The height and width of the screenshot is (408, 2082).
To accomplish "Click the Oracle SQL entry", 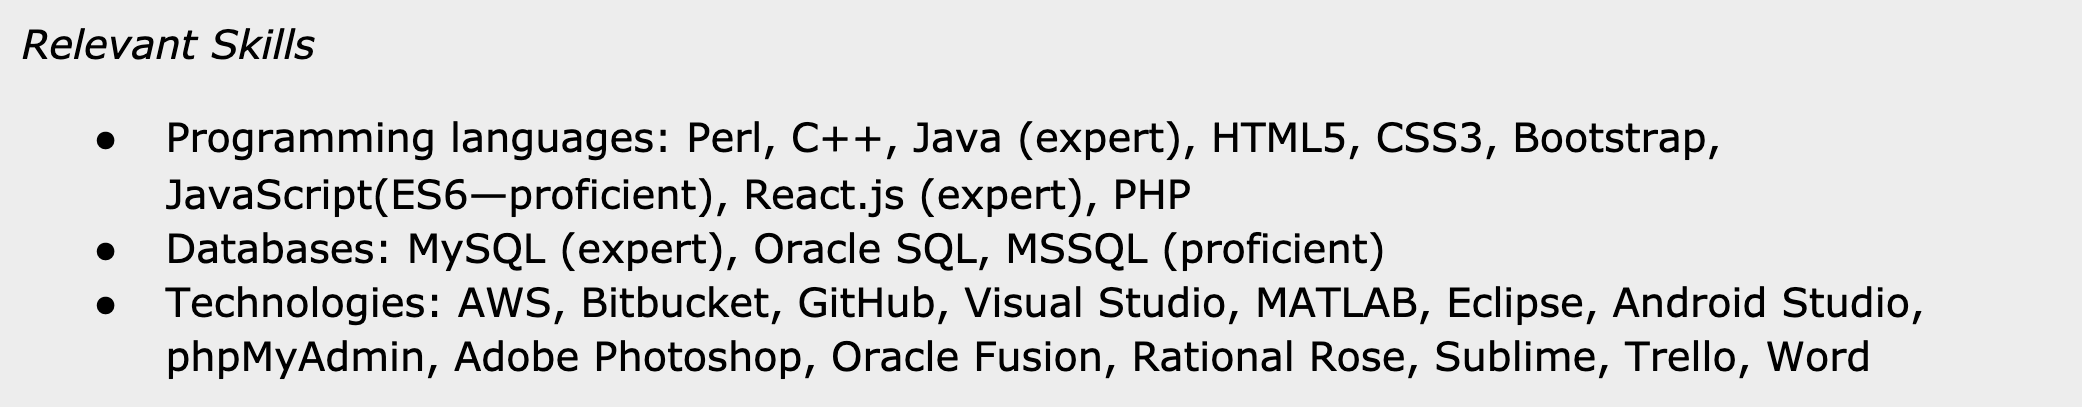I will [864, 249].
